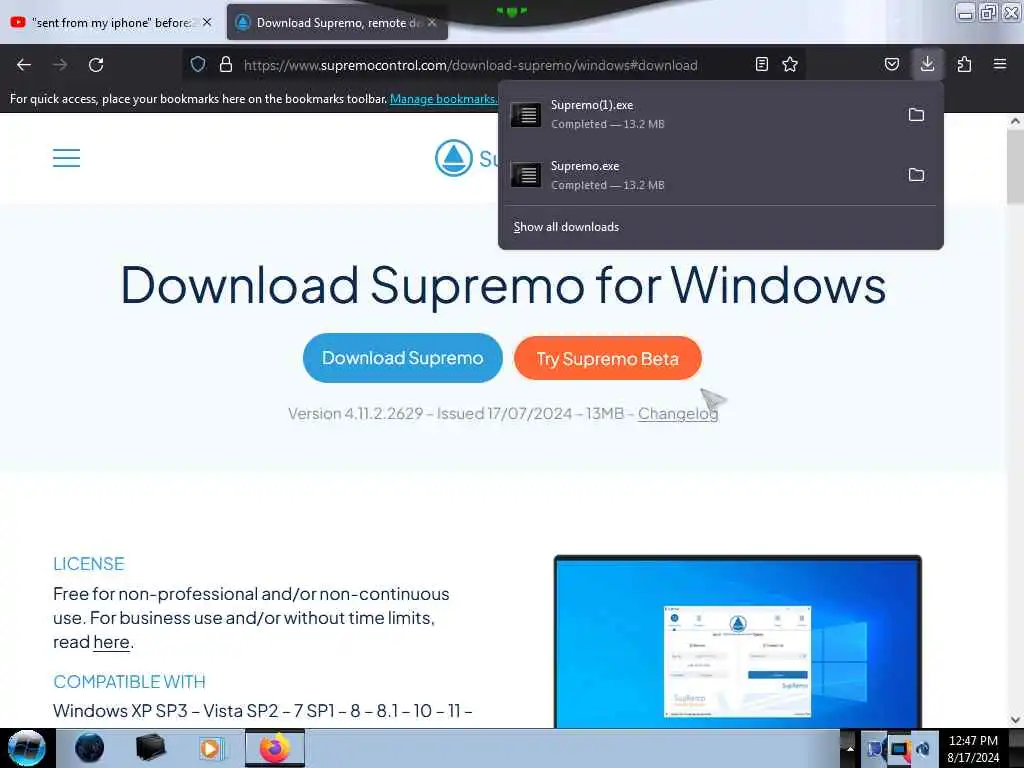Click Show all downloads
1024x768 pixels.
[x=566, y=227]
